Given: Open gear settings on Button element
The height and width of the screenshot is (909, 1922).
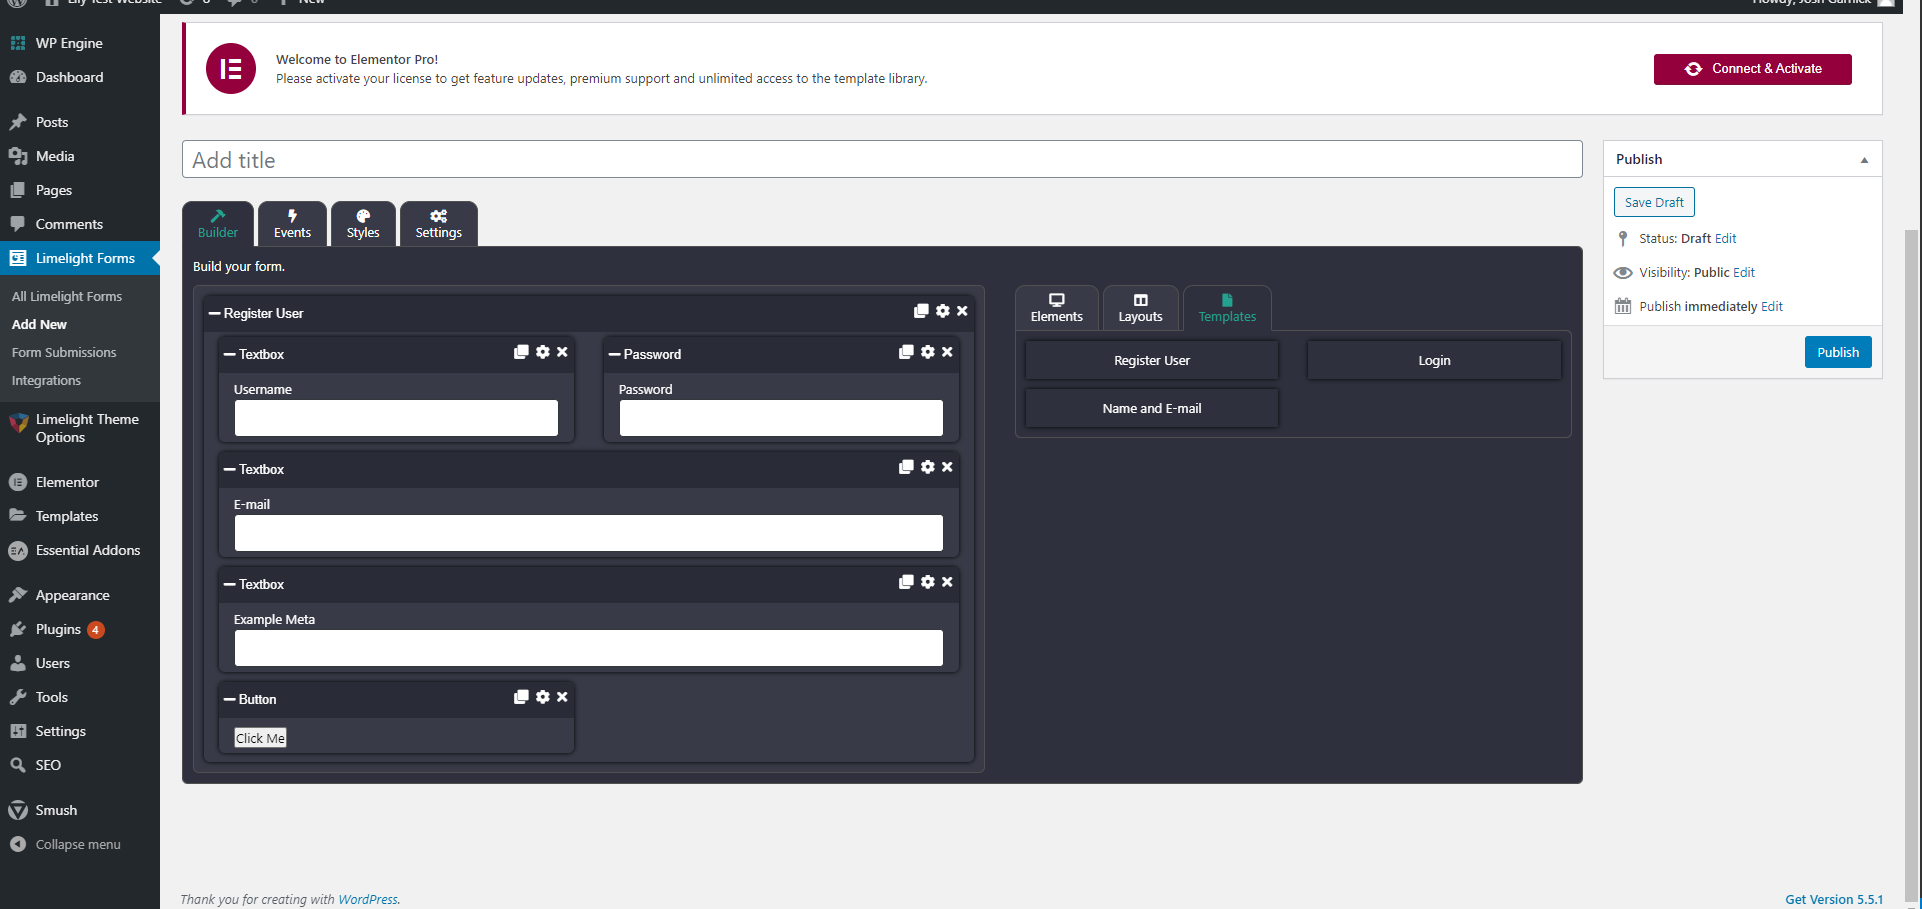Looking at the screenshot, I should point(543,697).
